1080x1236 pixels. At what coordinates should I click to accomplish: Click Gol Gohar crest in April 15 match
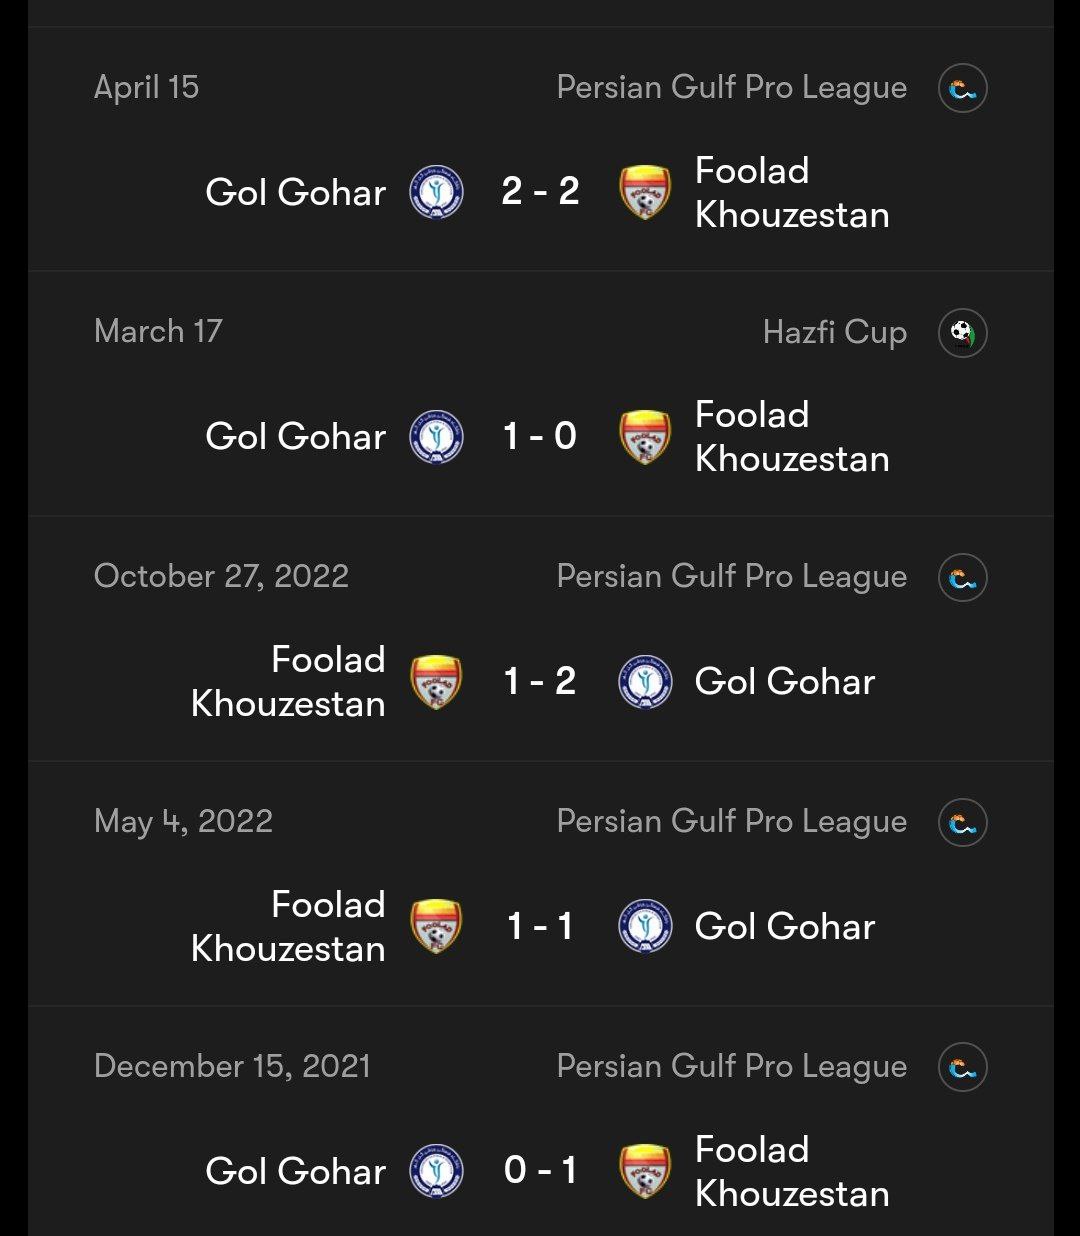point(436,192)
